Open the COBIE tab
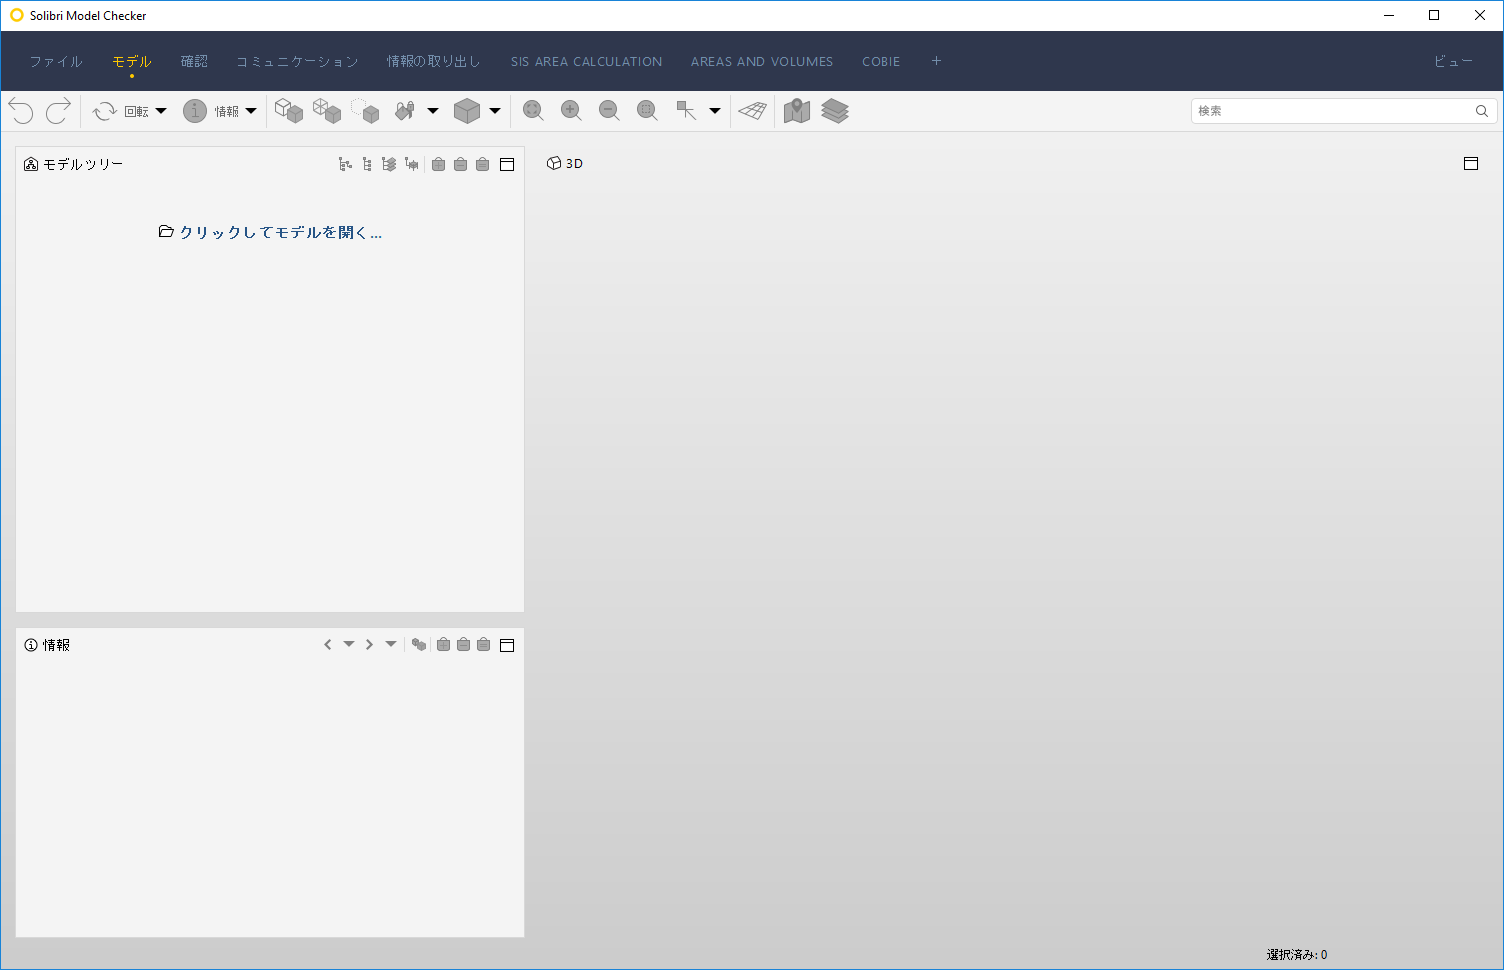The height and width of the screenshot is (970, 1504). (x=881, y=61)
